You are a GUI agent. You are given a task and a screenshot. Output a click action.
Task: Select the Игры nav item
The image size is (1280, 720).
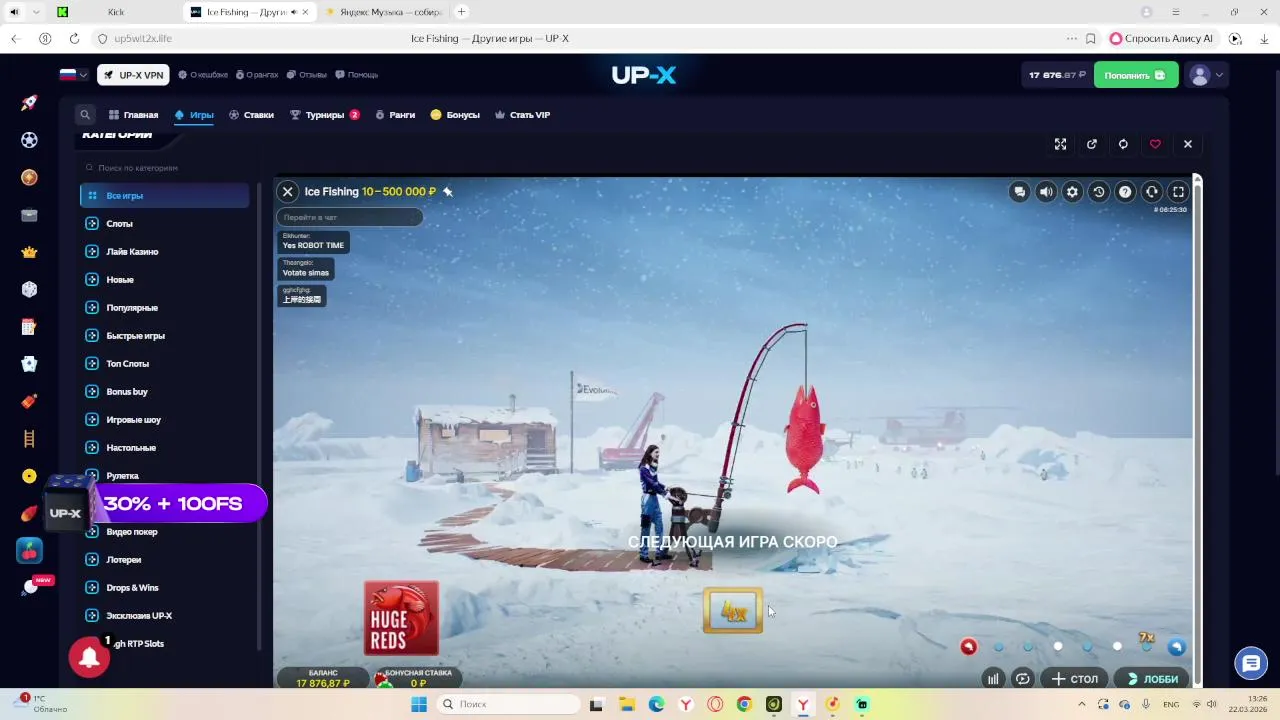click(x=194, y=115)
